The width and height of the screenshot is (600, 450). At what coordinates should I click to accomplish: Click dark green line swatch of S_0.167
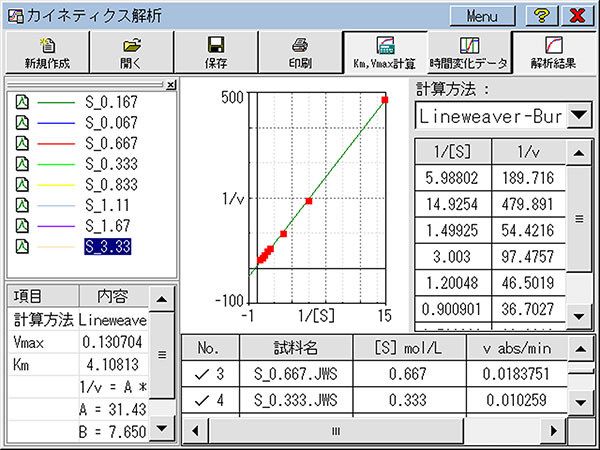[x=56, y=103]
